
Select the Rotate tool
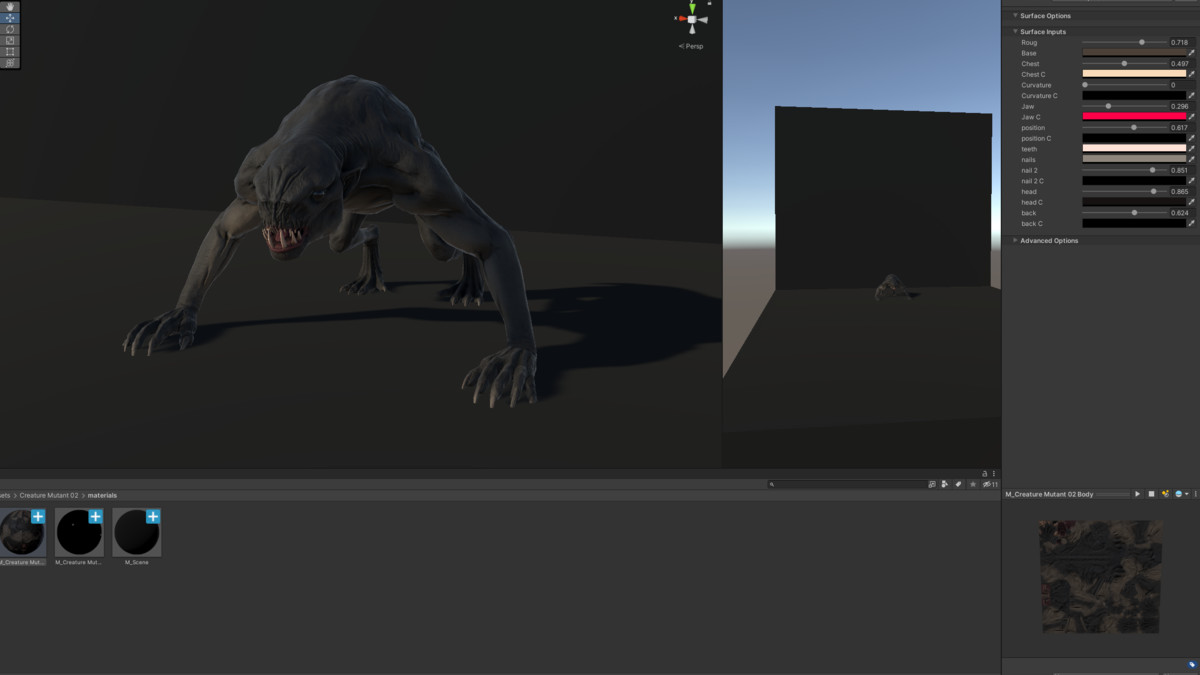tap(10, 29)
